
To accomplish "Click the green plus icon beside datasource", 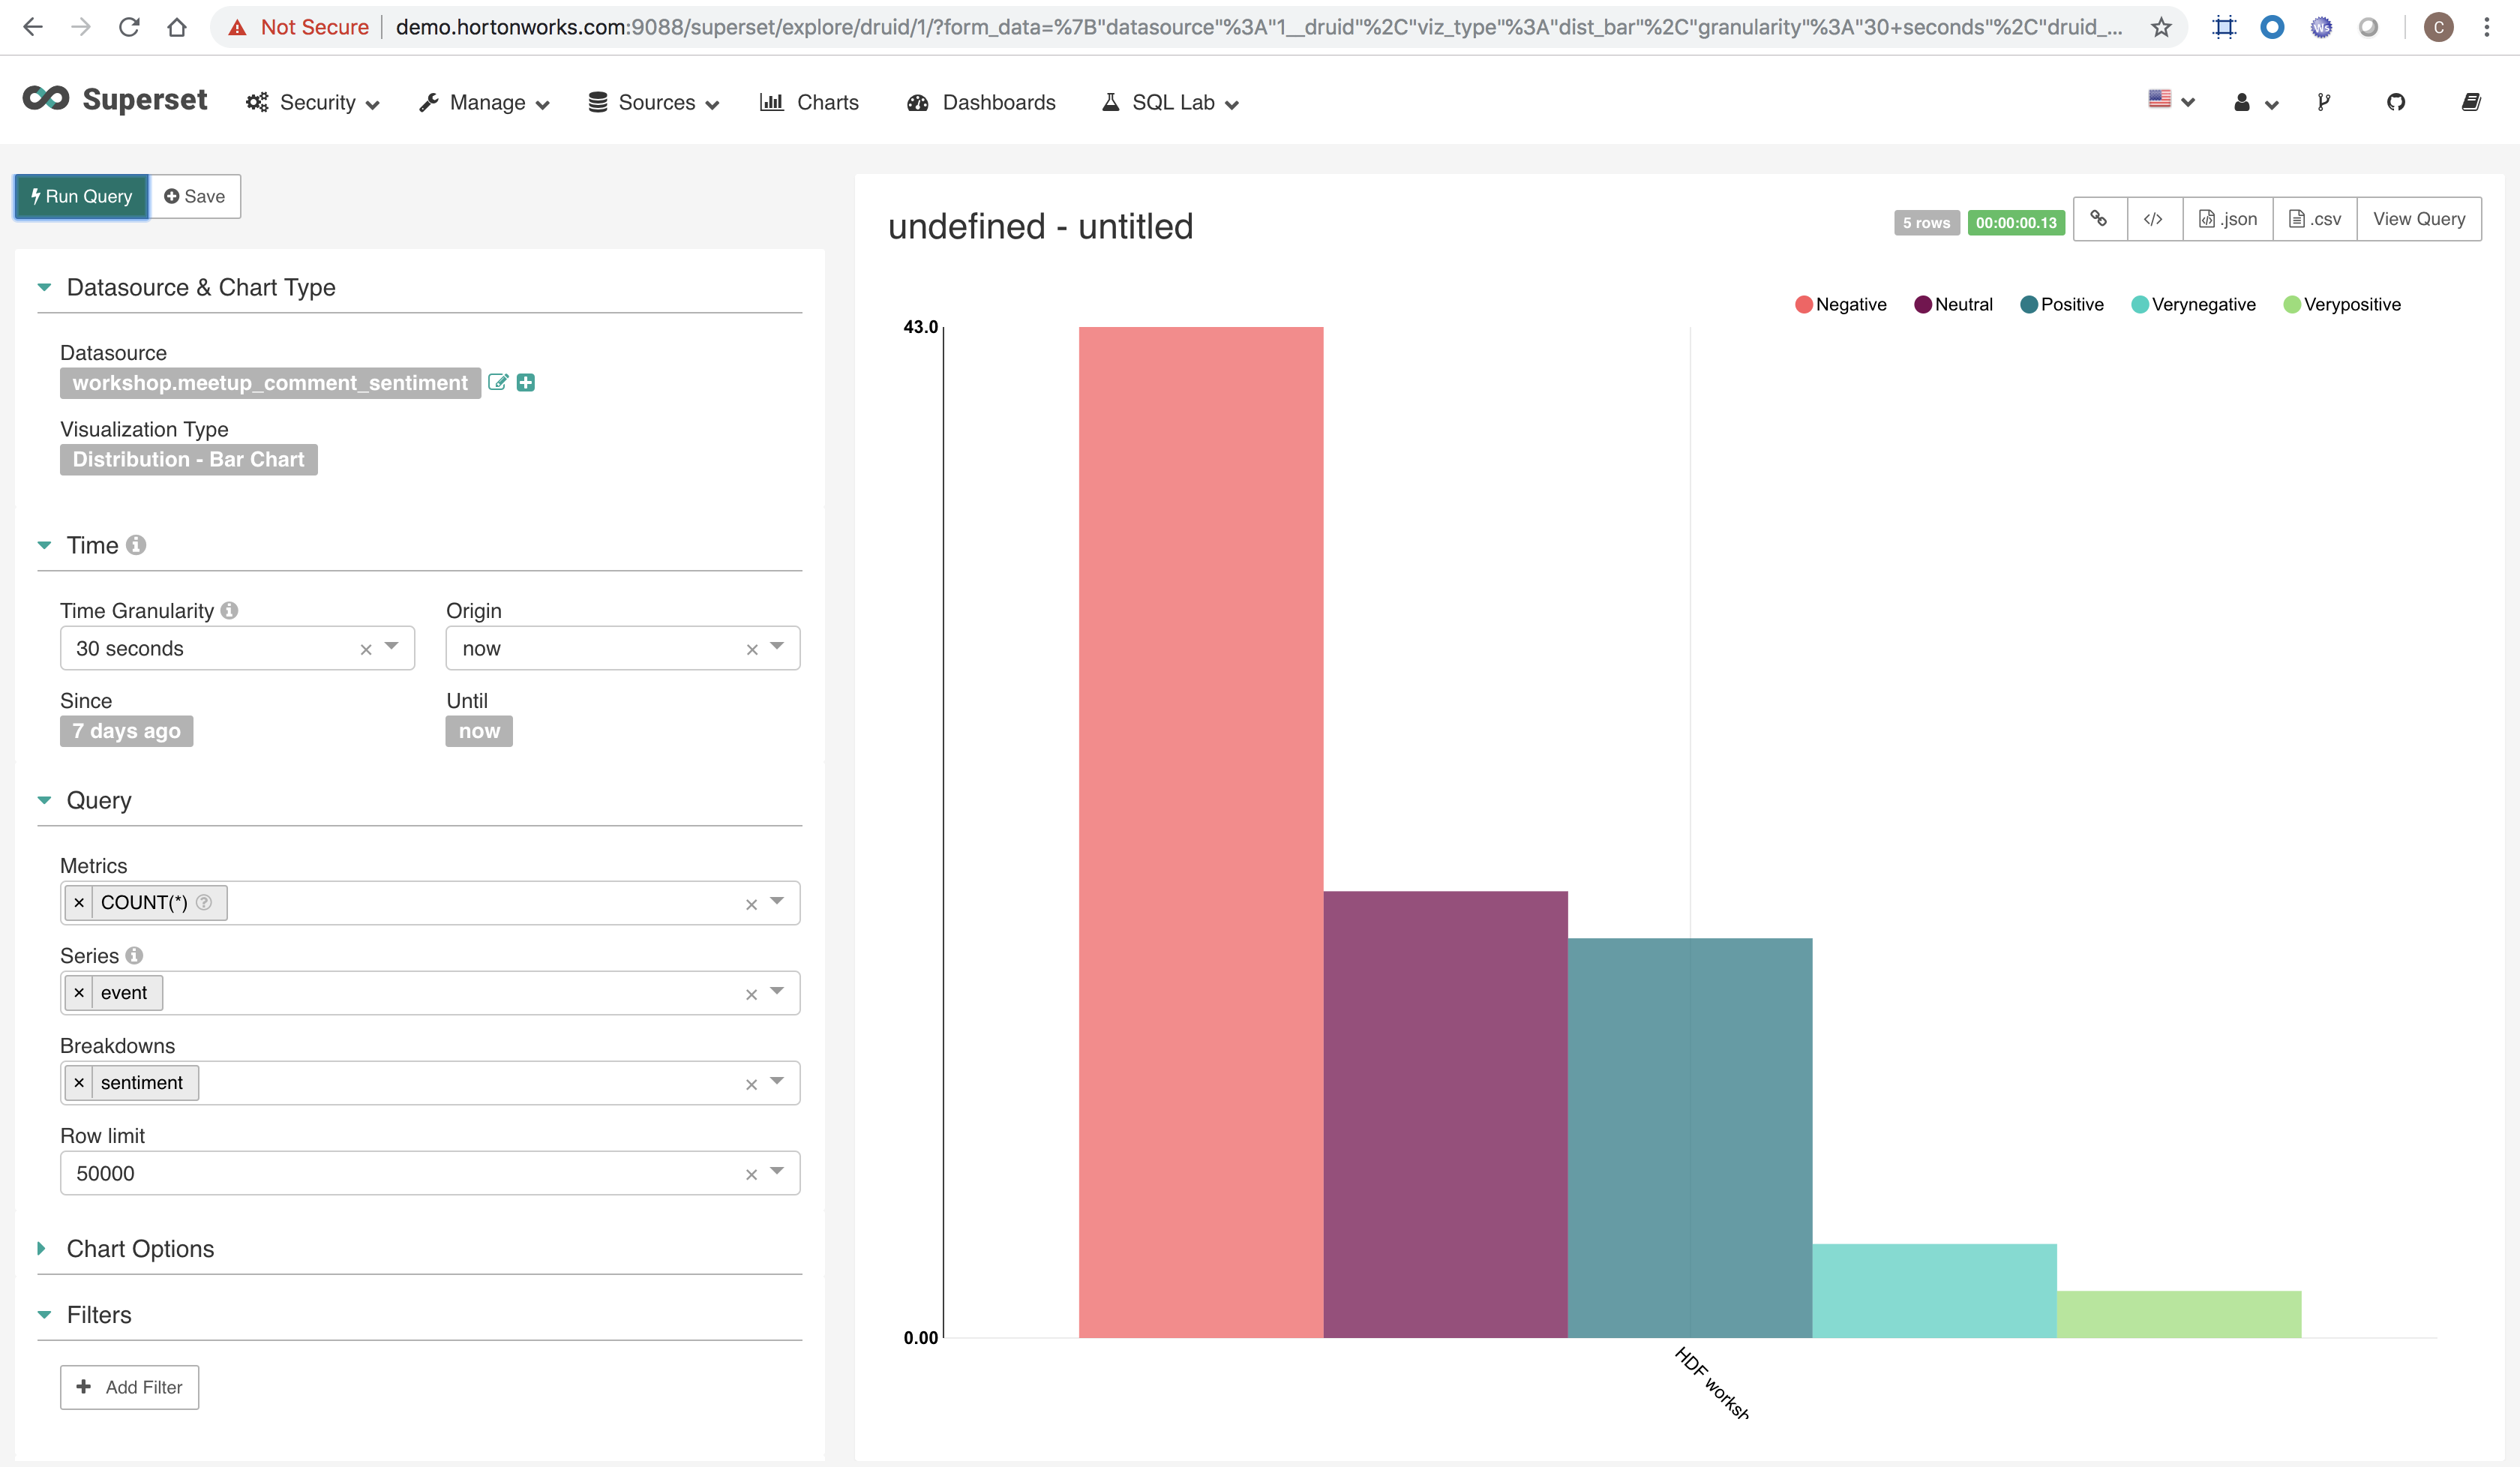I will [x=526, y=382].
